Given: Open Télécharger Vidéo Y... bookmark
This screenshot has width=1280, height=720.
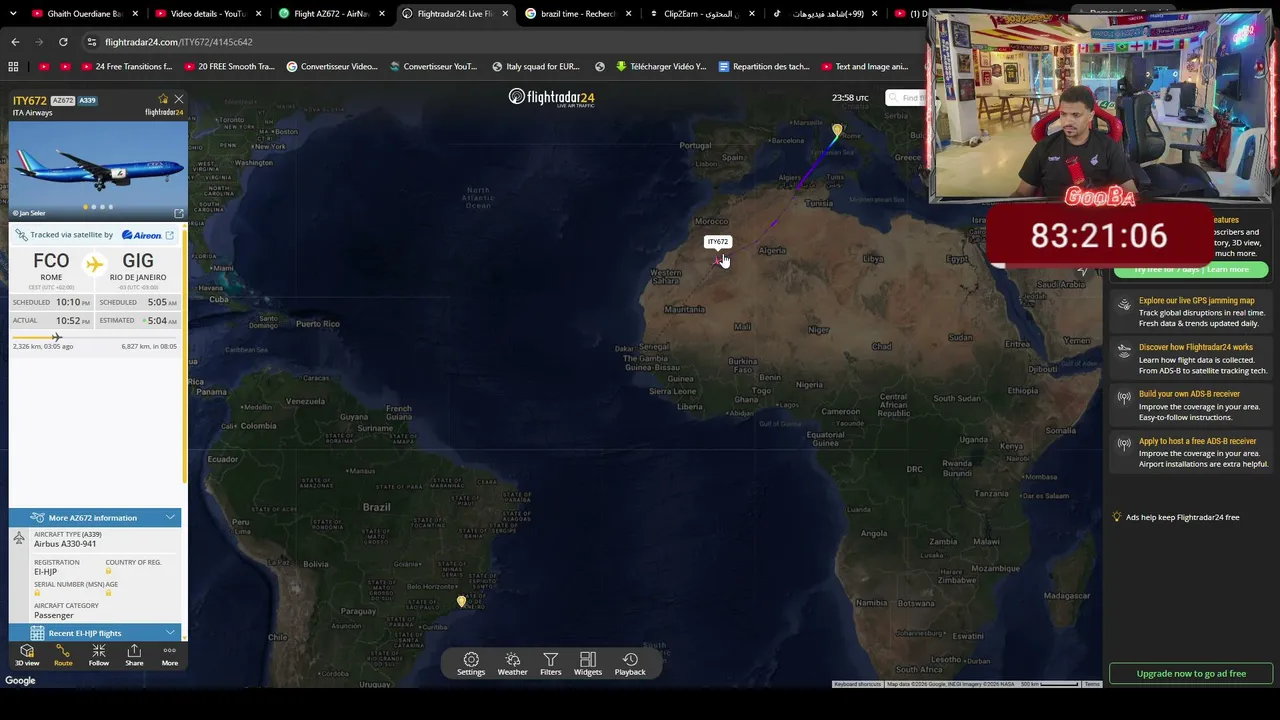Looking at the screenshot, I should (x=661, y=67).
